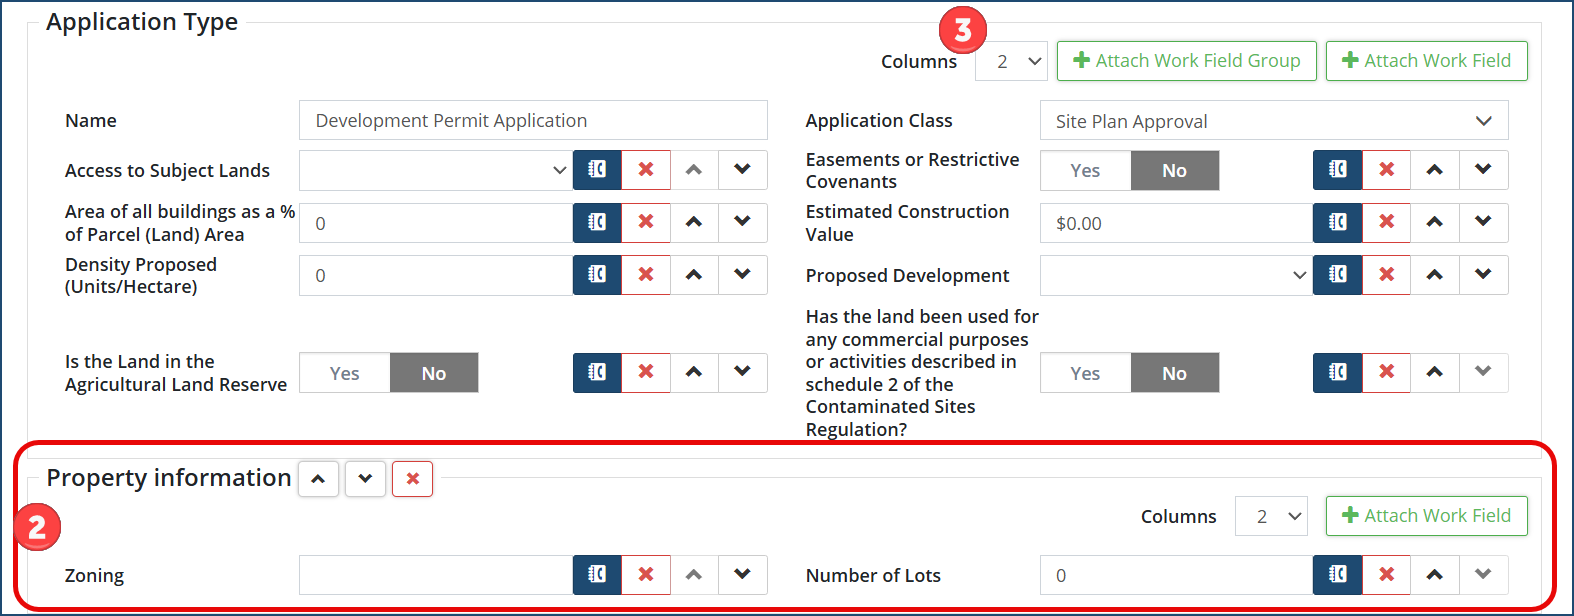
Task: Click the Name input field
Action: (x=533, y=121)
